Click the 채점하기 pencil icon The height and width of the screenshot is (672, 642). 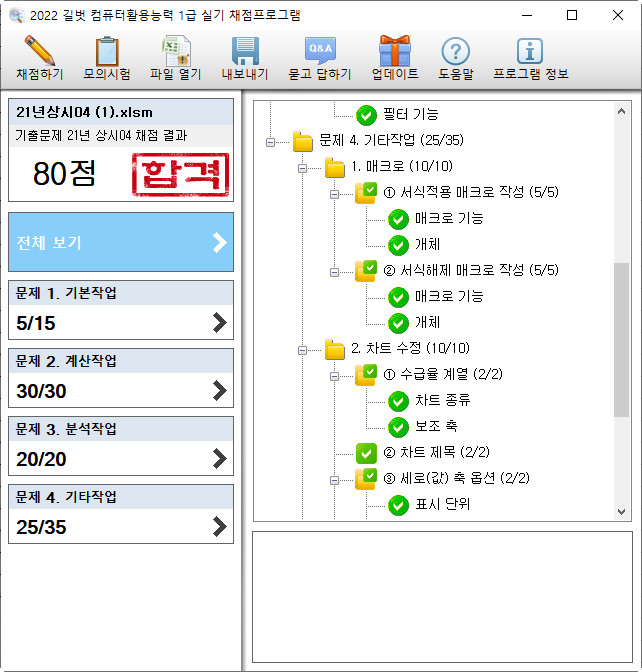point(39,51)
